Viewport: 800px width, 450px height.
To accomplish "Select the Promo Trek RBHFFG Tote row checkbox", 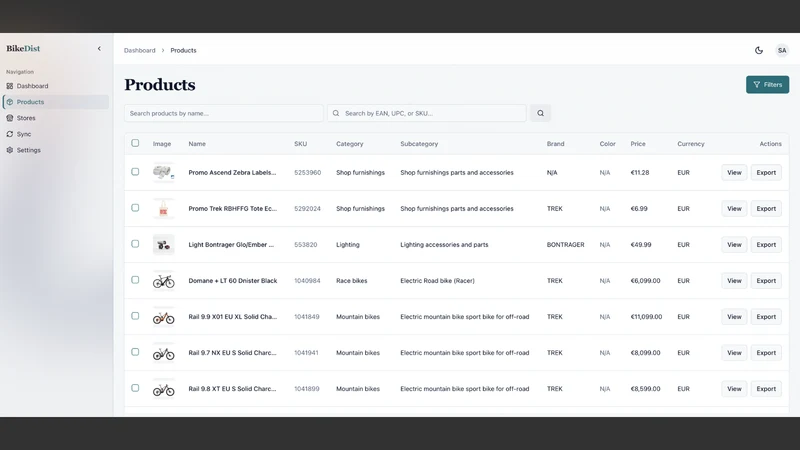I will click(x=135, y=208).
